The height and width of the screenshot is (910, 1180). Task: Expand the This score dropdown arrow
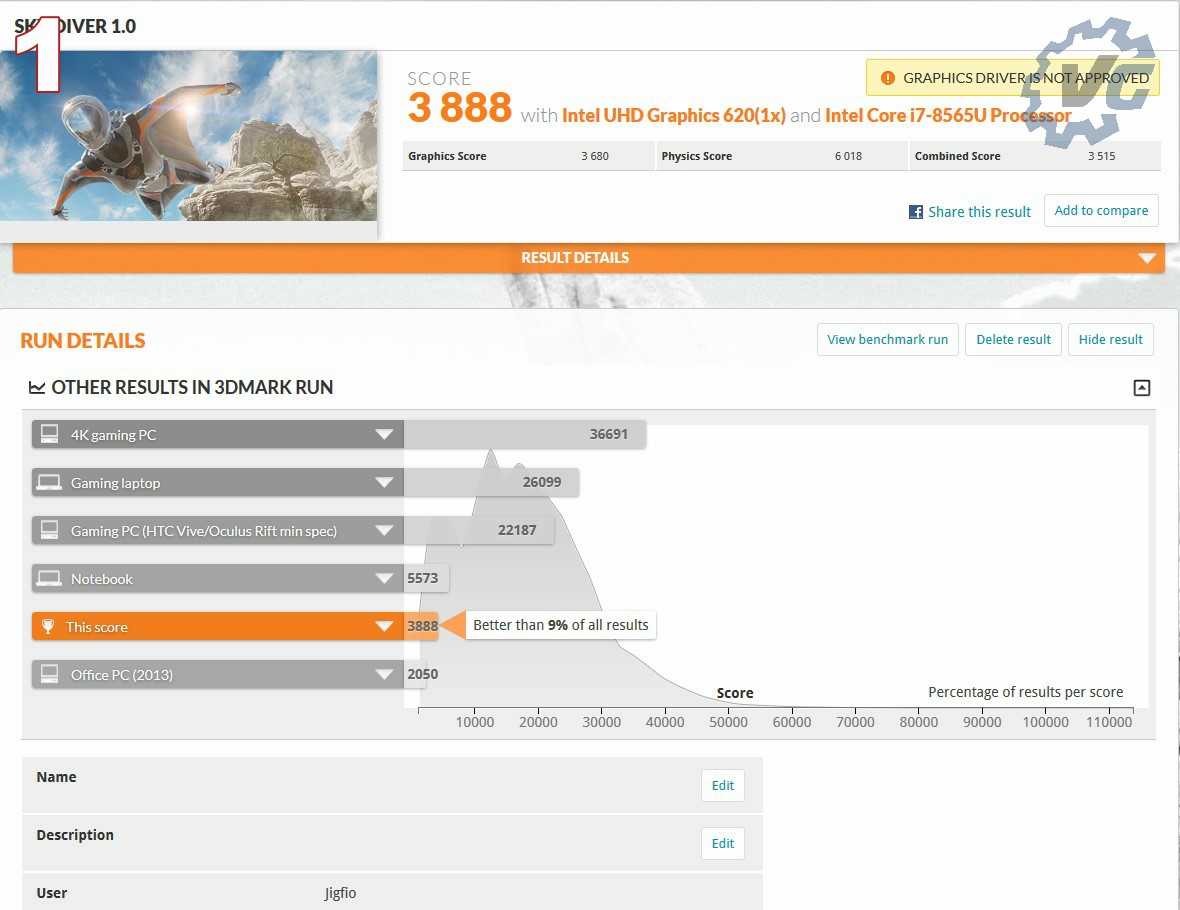385,626
